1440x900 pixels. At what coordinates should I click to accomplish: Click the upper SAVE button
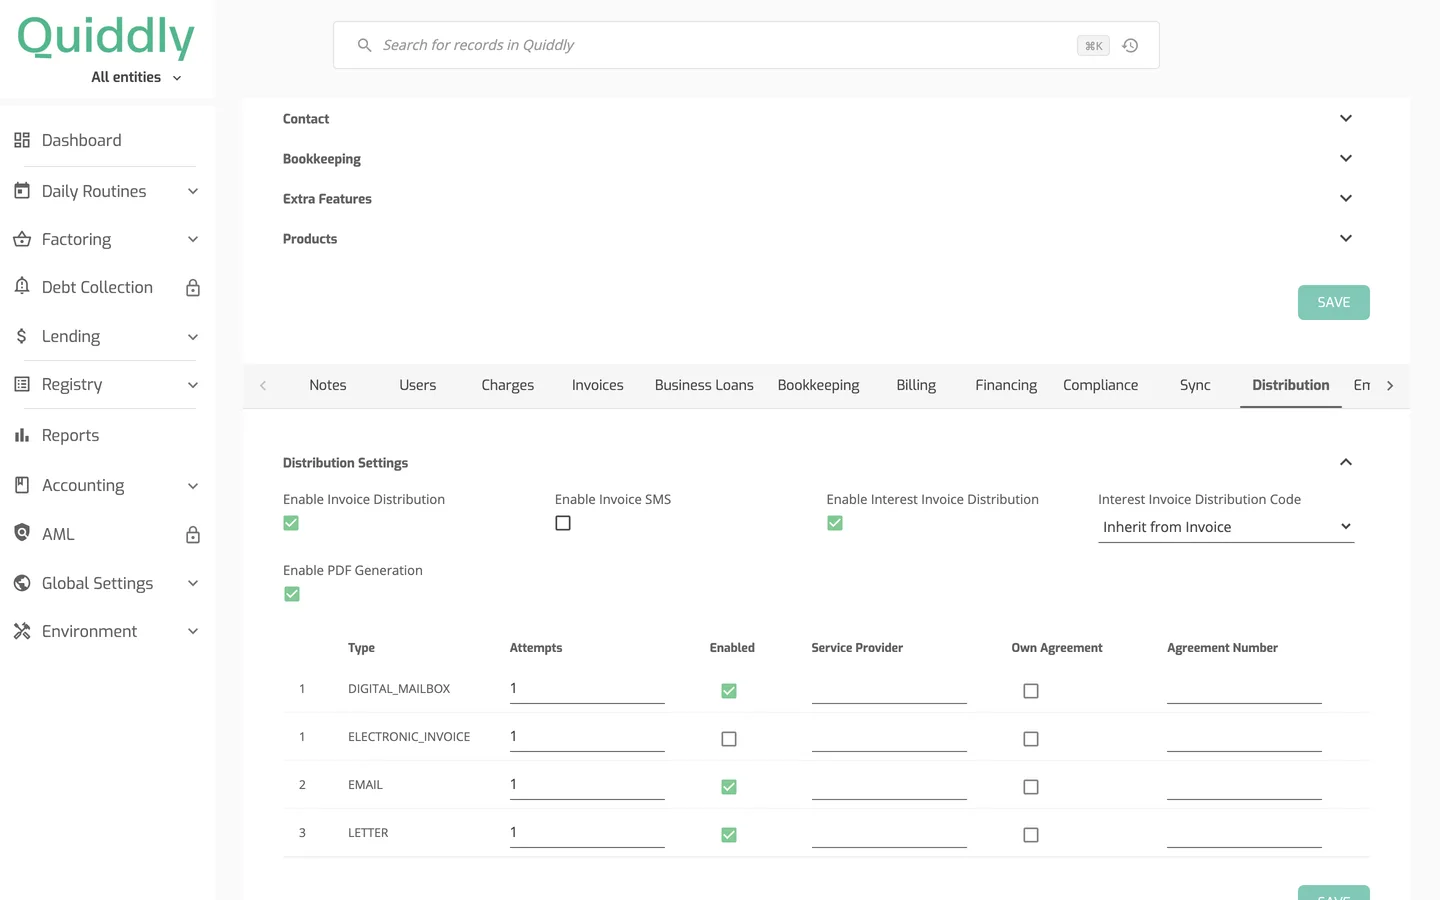[1334, 302]
